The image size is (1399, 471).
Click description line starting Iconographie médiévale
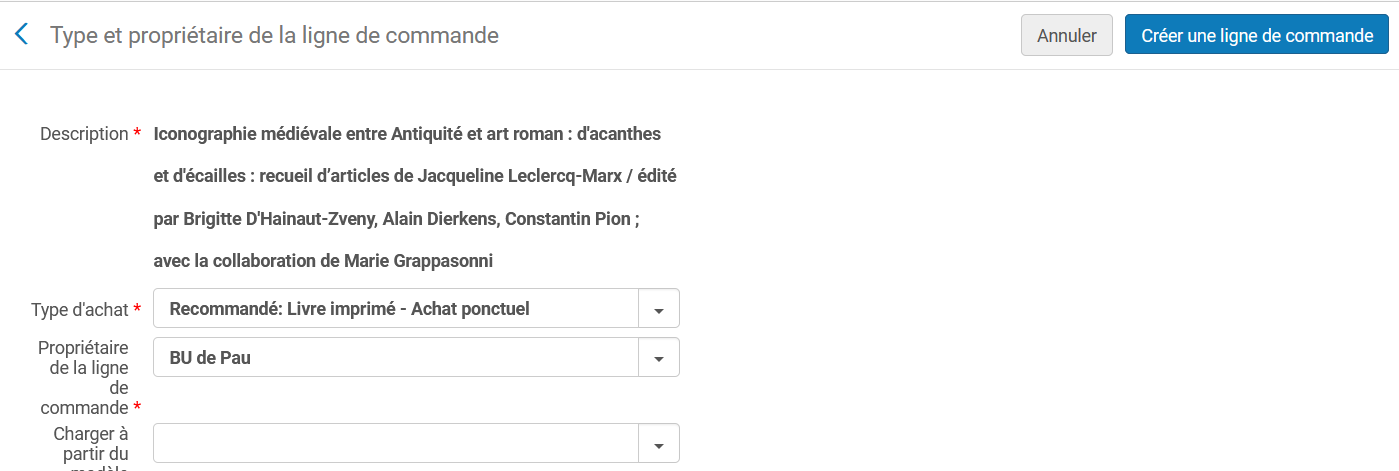click(x=407, y=134)
